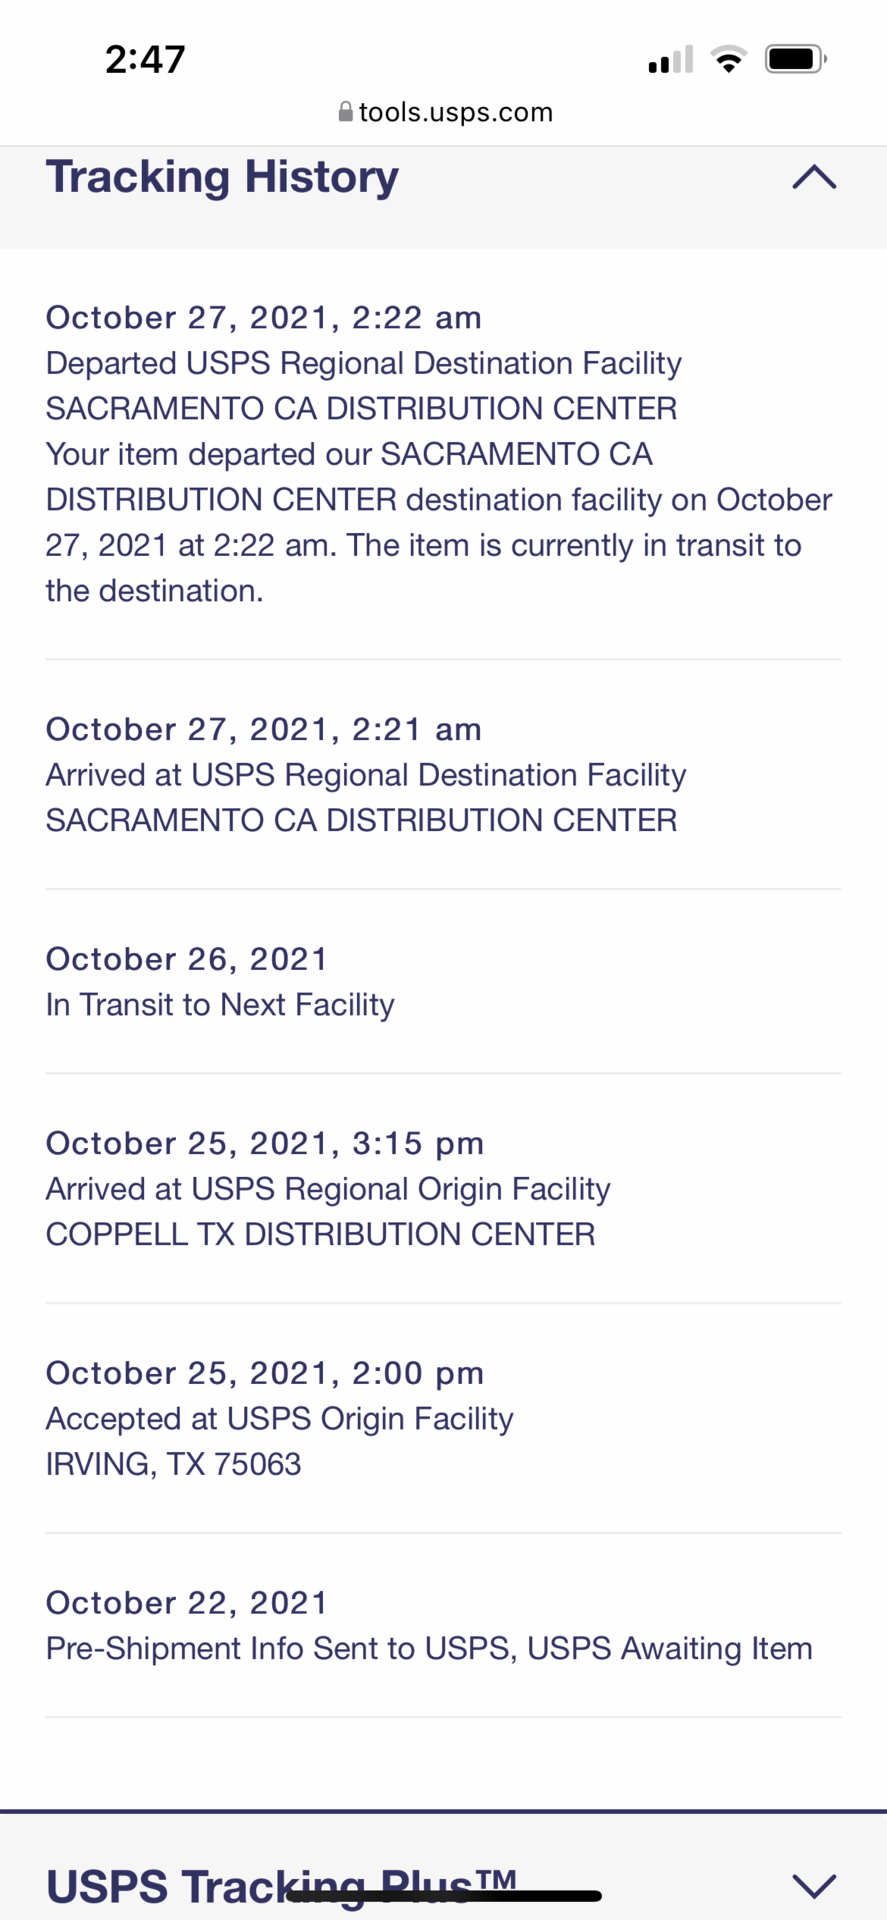The image size is (887, 1920).
Task: Select the October 27, 2021, 2:22 am entry
Action: 443,454
